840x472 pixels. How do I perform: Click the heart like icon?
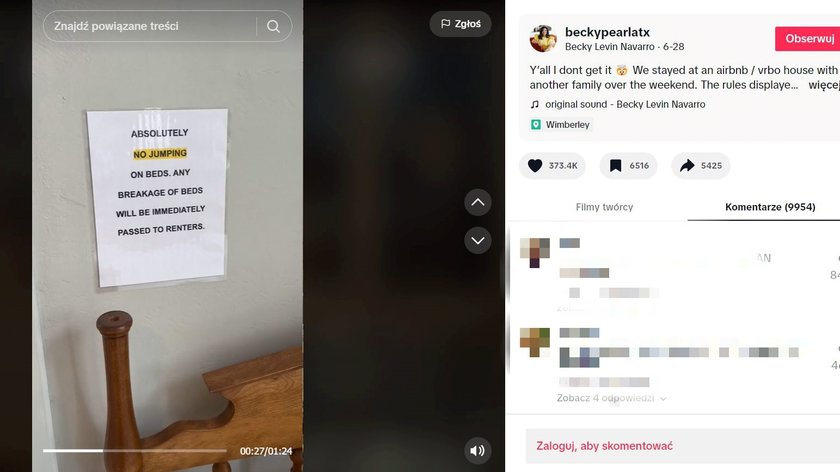(x=535, y=166)
